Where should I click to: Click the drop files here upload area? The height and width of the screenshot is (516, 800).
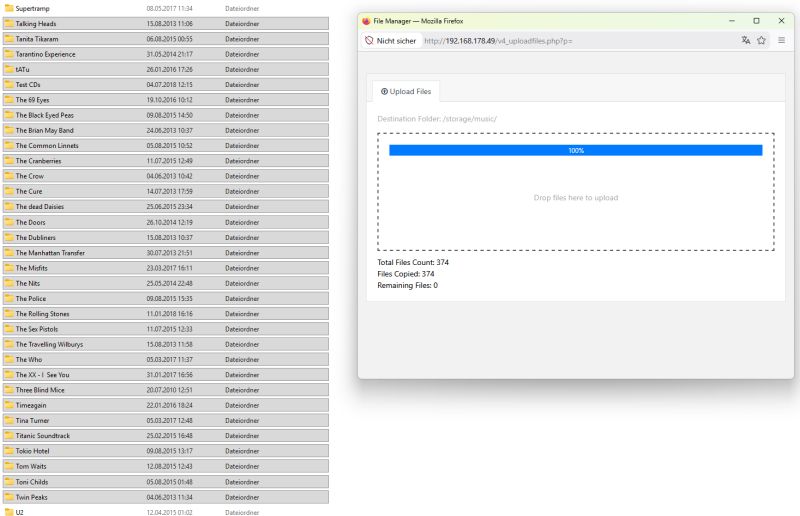click(x=575, y=198)
